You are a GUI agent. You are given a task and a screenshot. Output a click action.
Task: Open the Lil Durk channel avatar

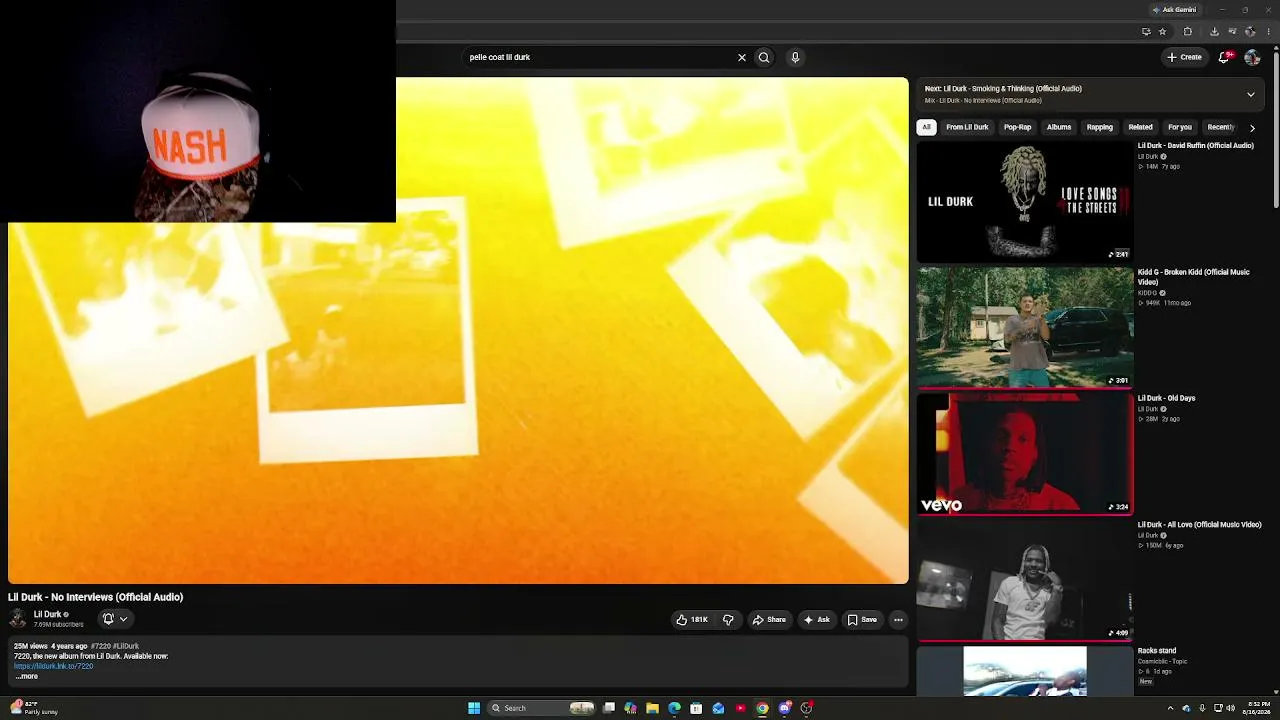18,619
